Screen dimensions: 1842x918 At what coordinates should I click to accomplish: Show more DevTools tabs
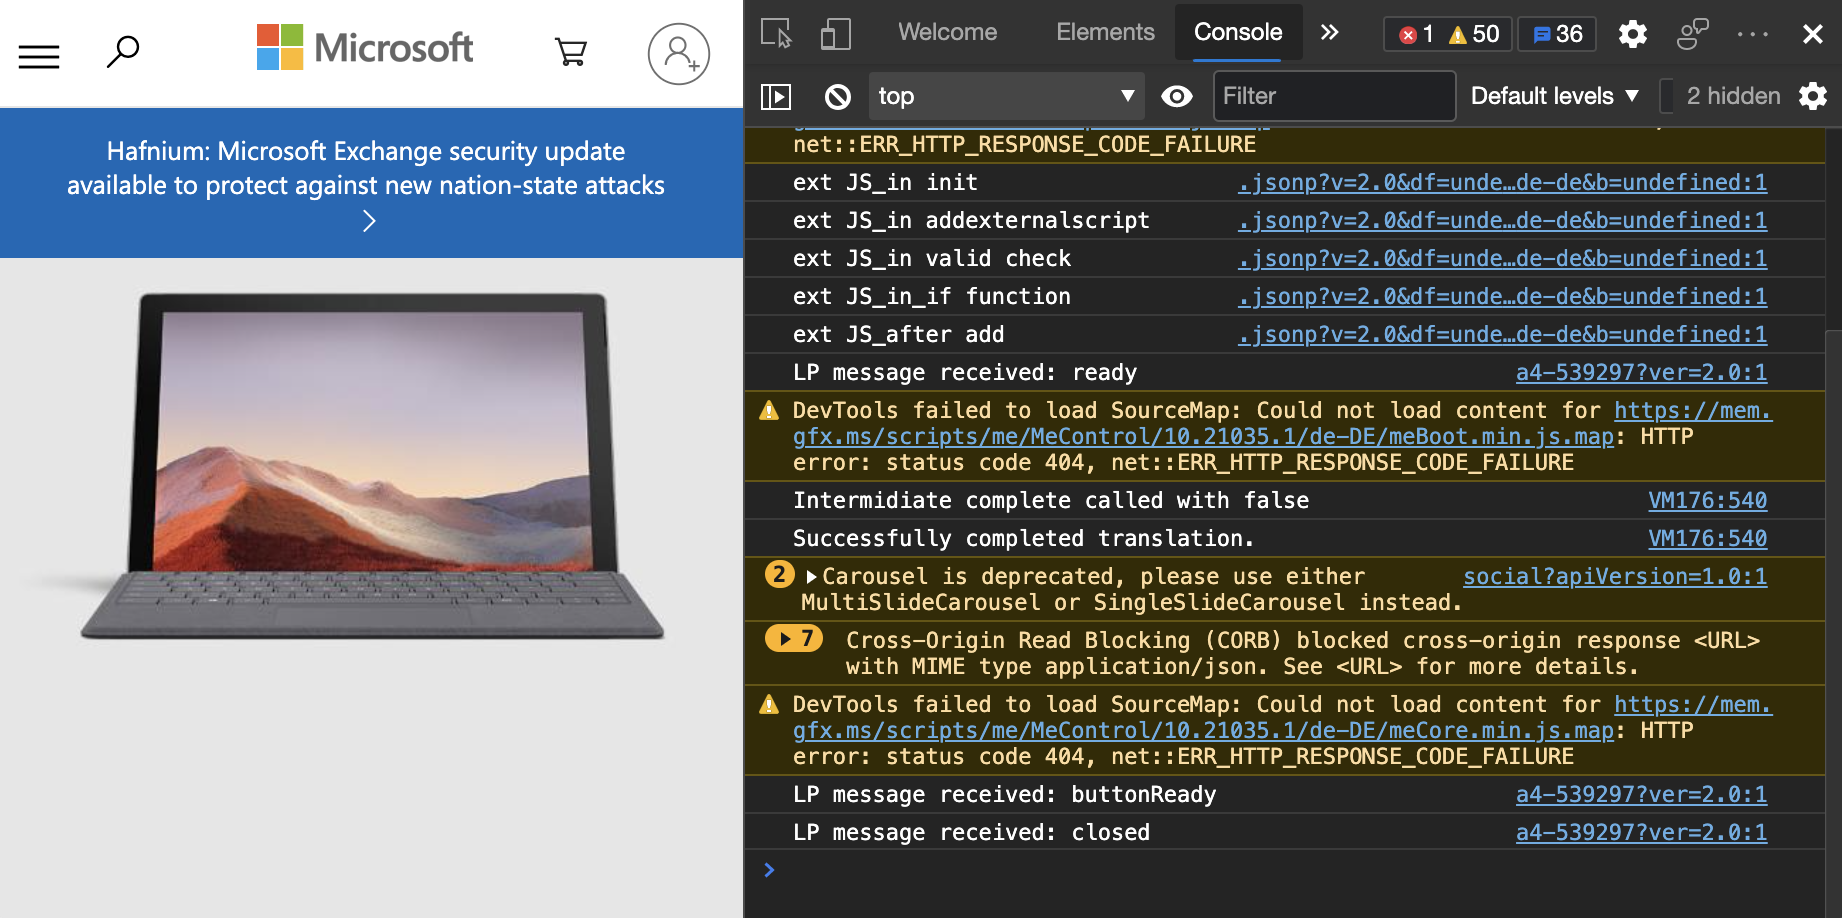click(x=1329, y=32)
